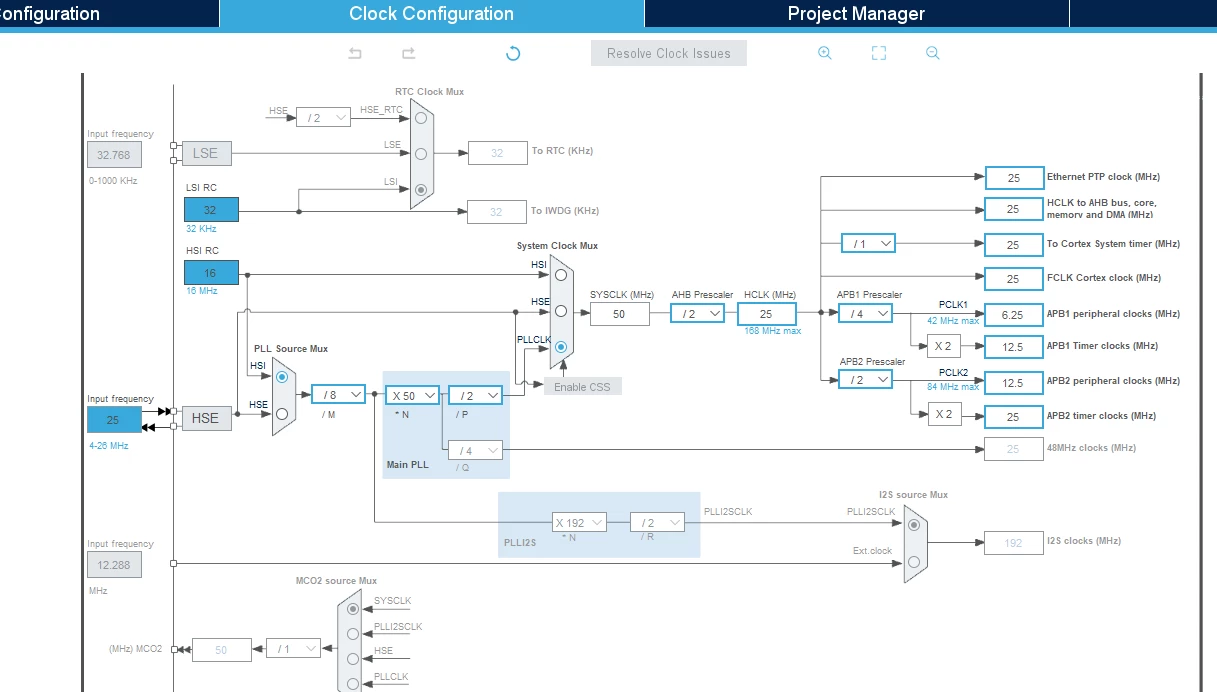Click the HSI RC 16 value box
The height and width of the screenshot is (692, 1217).
tap(211, 273)
